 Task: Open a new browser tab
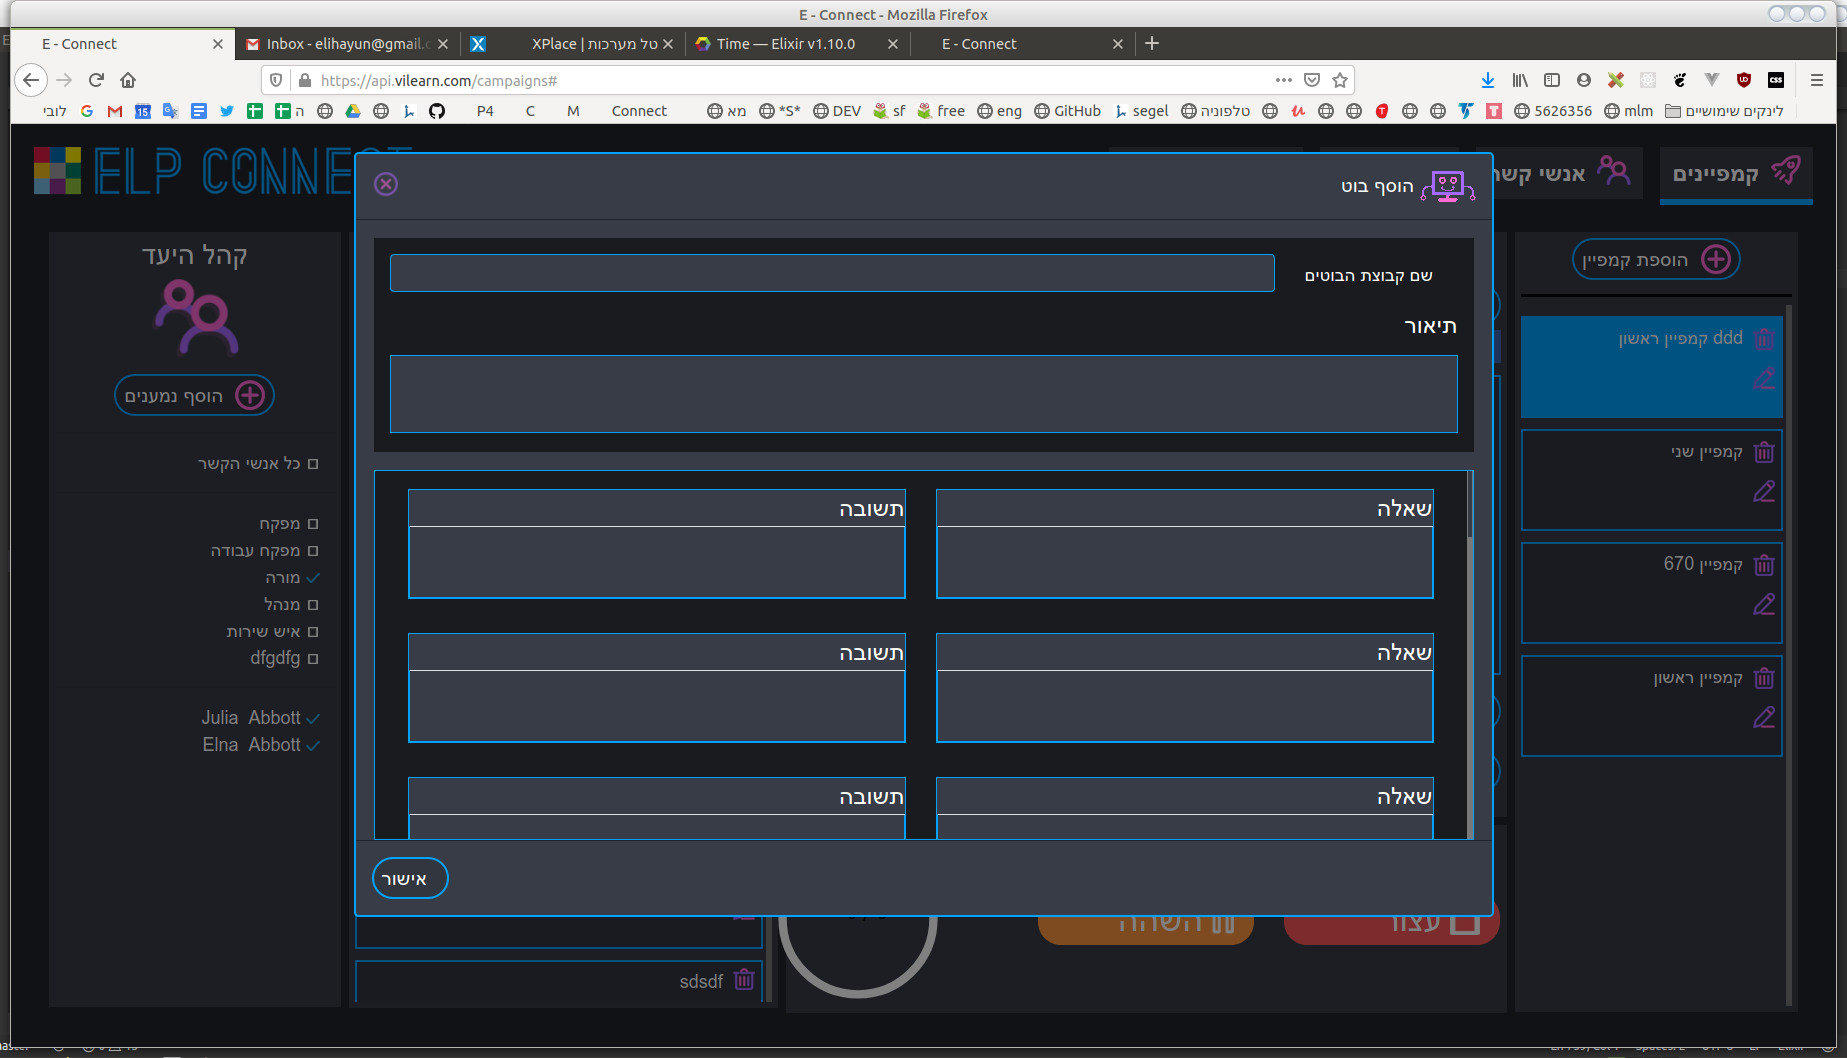[1152, 43]
